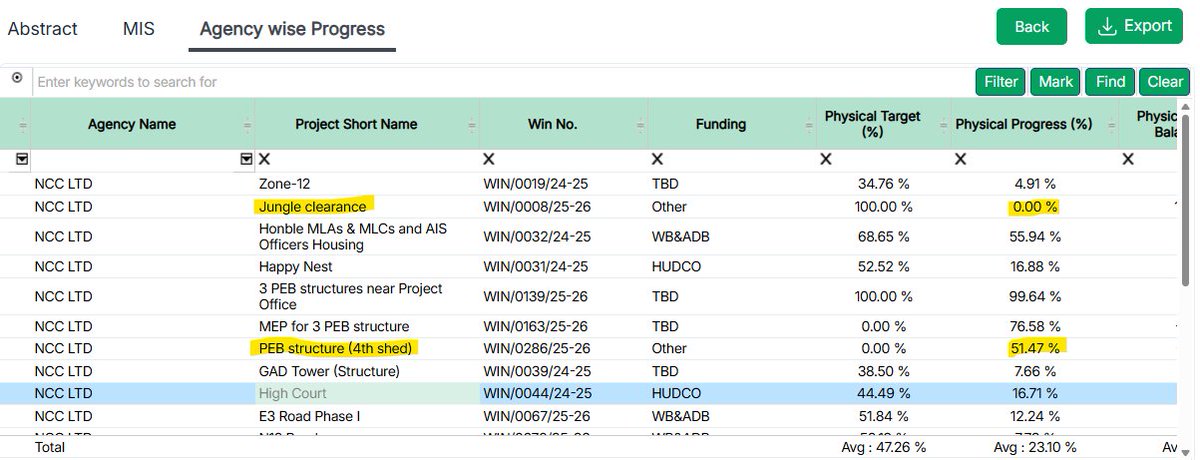
Task: Click handle icon left of Physical Progress header
Action: click(x=945, y=125)
